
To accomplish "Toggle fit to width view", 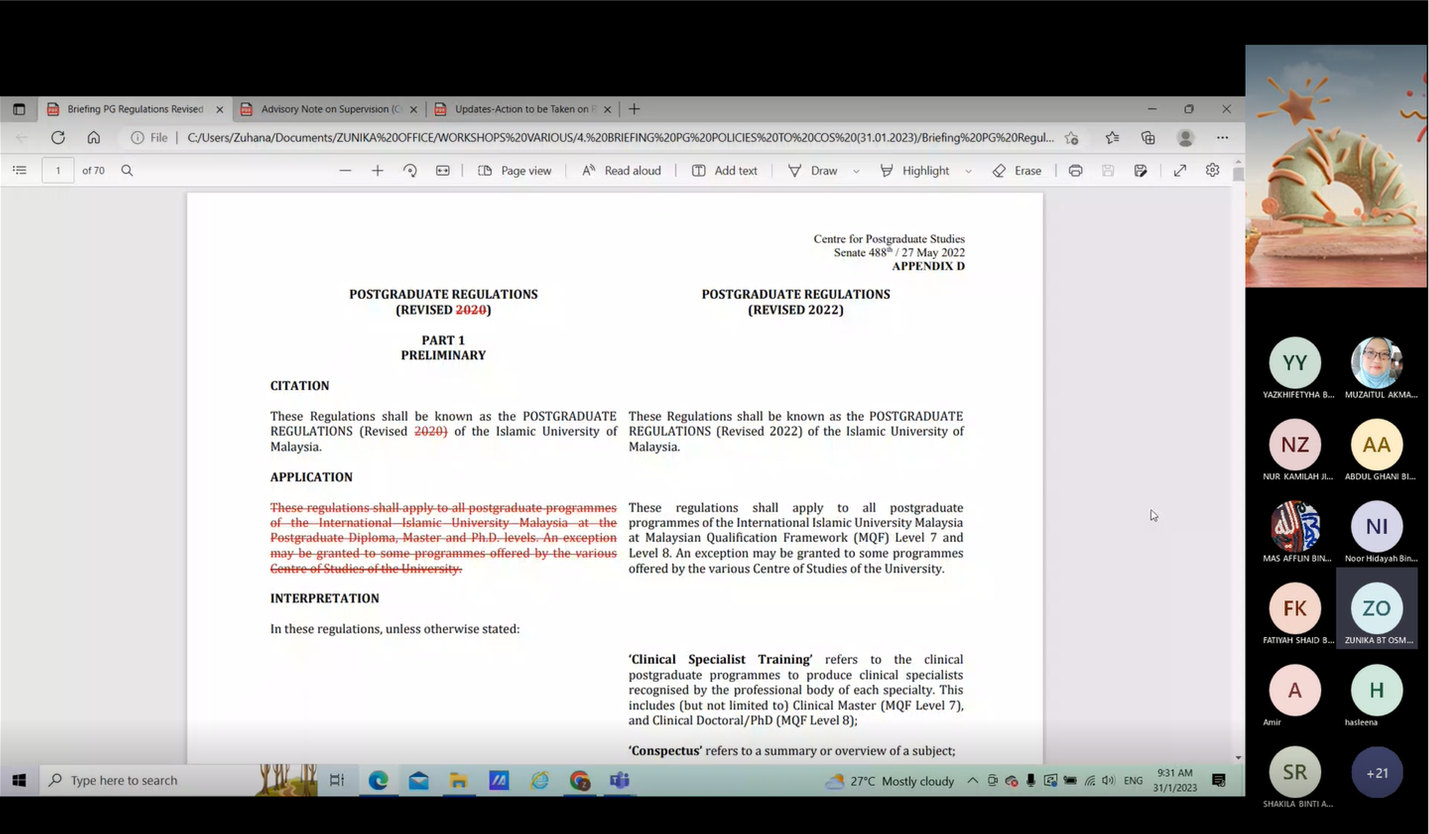I will [443, 170].
